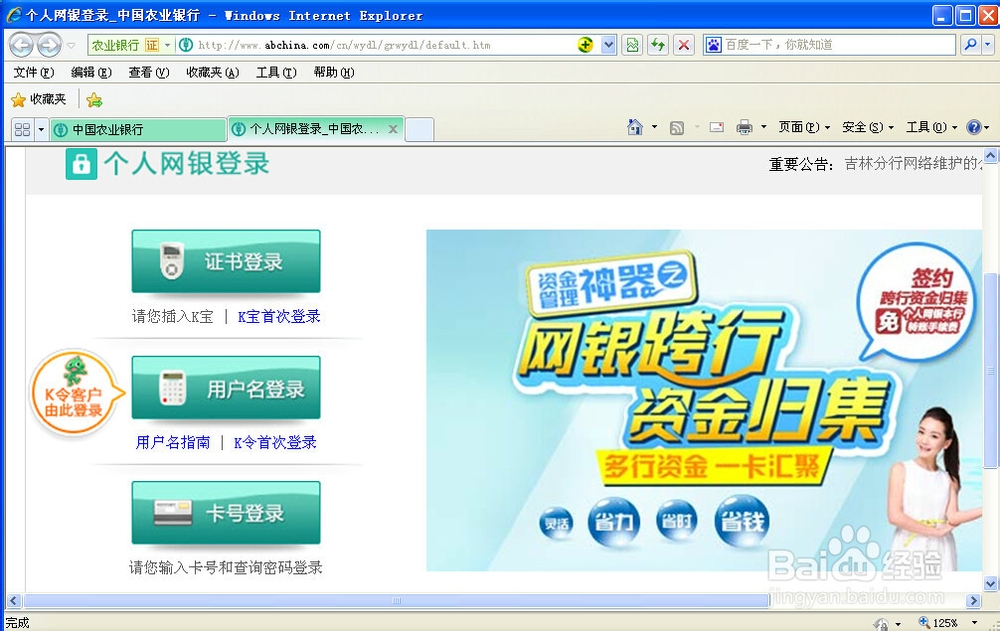Expand the print options dropdown arrow
The image size is (1000, 631).
click(763, 127)
